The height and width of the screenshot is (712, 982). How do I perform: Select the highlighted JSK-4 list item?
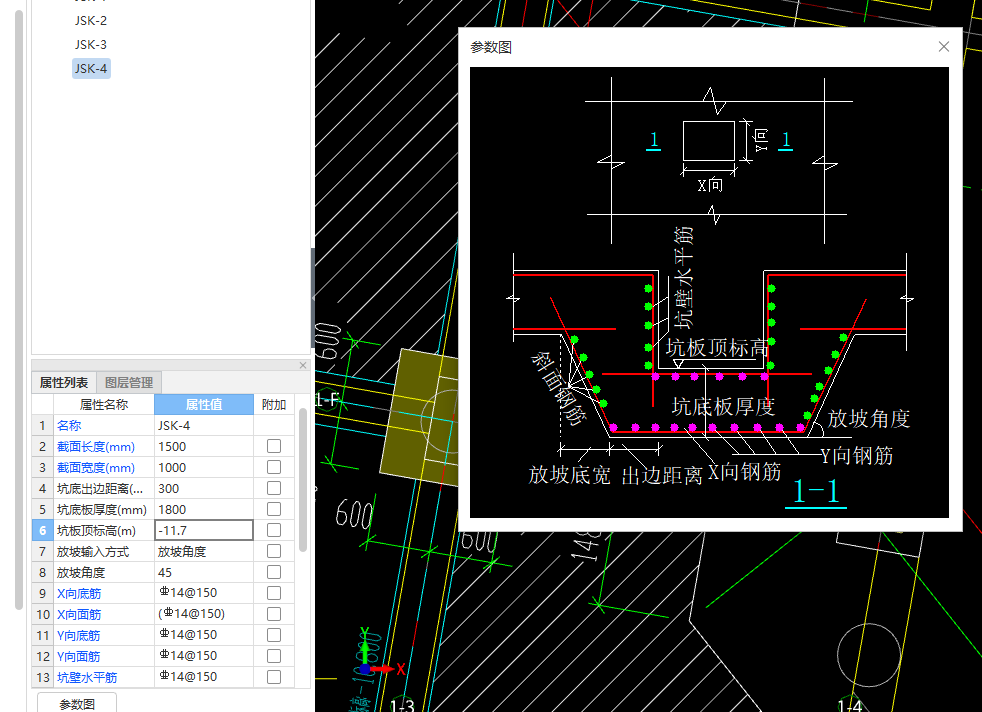pos(91,68)
